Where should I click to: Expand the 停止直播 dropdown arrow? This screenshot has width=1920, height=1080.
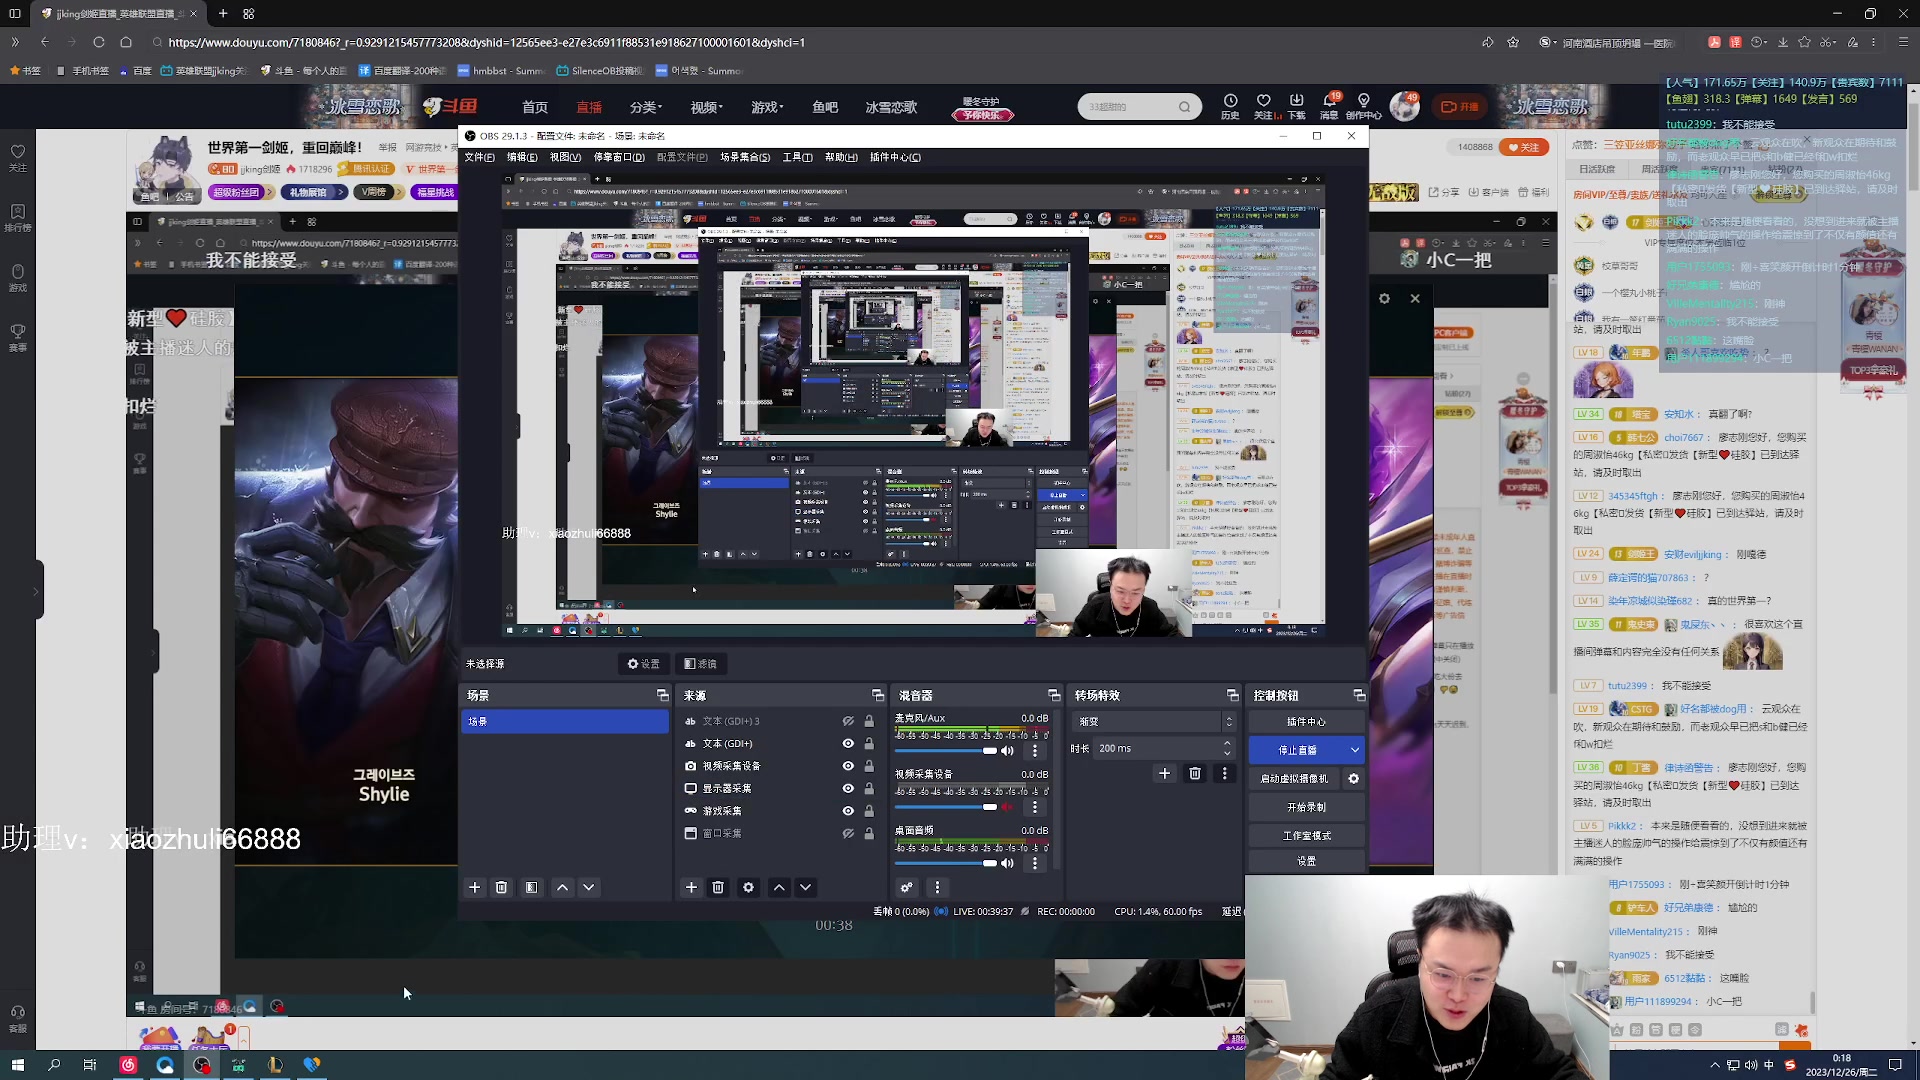[x=1355, y=750]
